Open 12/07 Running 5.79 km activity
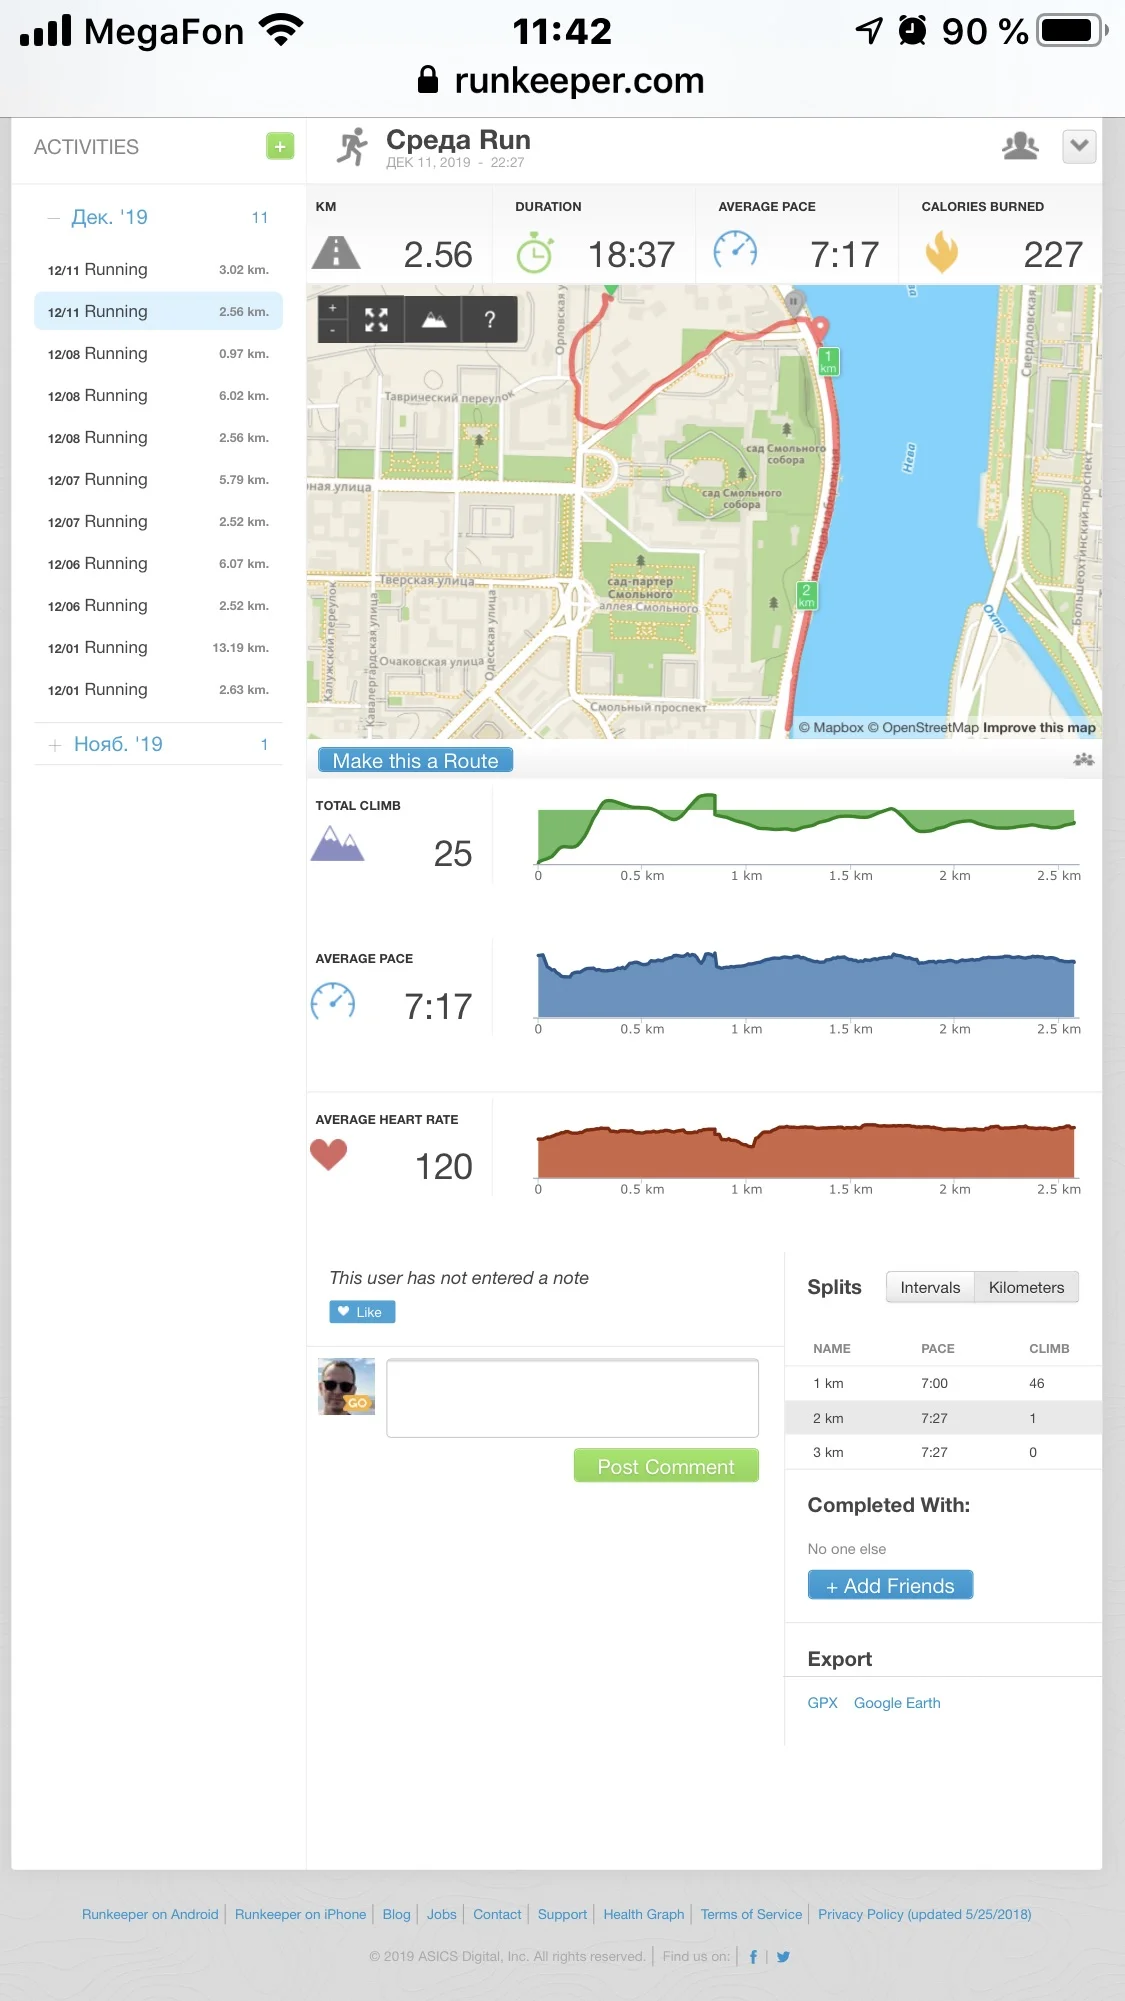Screen dimensions: 1125x2001 pyautogui.click(x=158, y=480)
